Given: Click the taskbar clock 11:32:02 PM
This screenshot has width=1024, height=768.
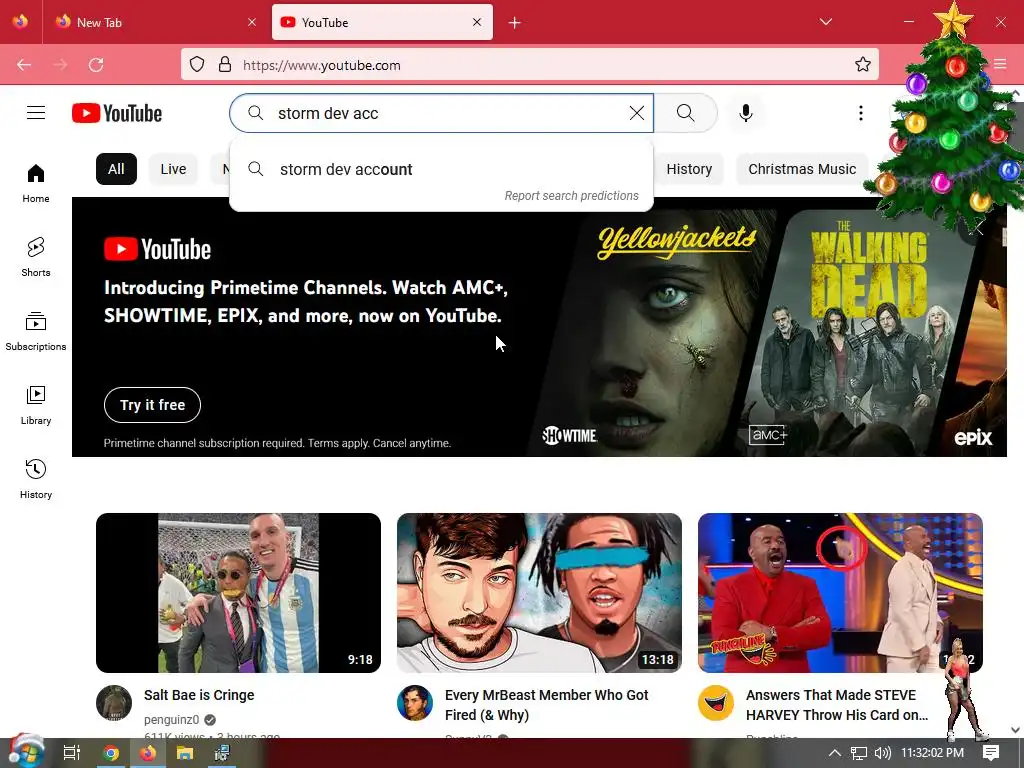Looking at the screenshot, I should click(933, 753).
